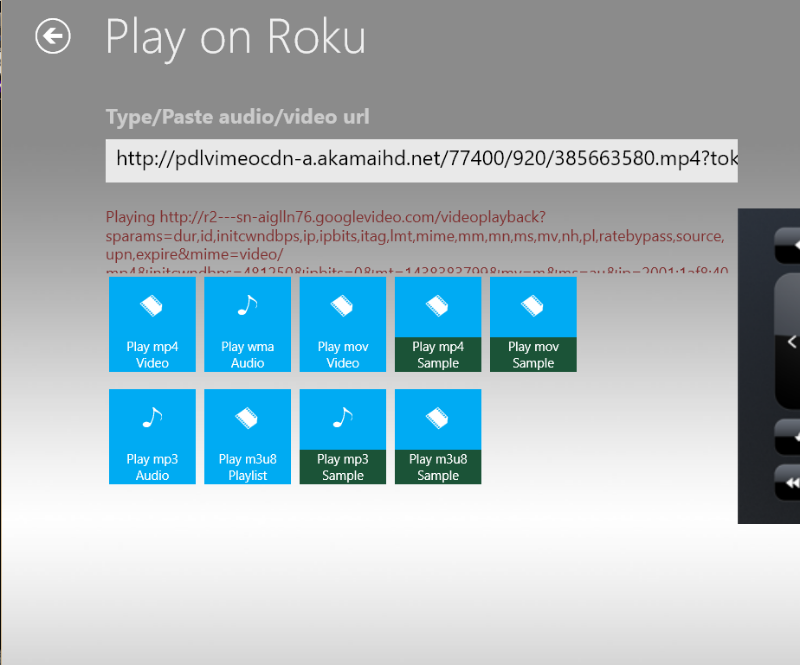
Task: Click the Type/Paste audio/video url label
Action: [x=237, y=117]
